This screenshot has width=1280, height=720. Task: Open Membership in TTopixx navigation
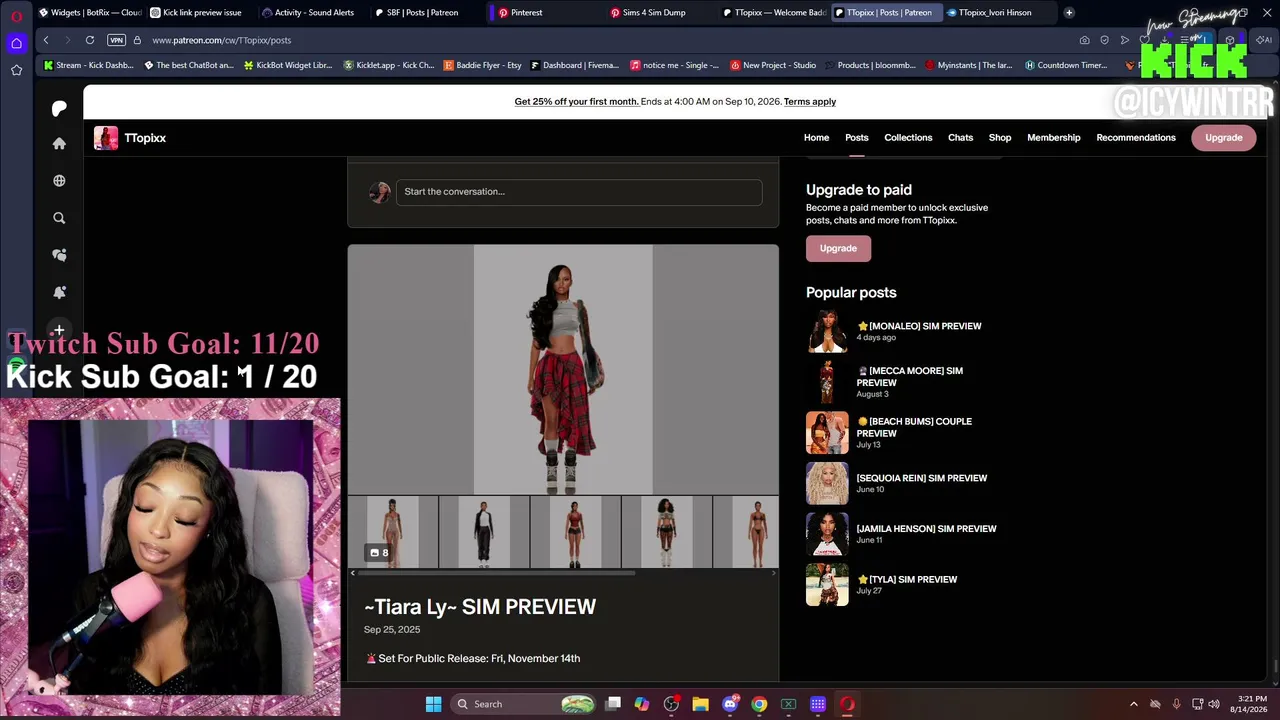pyautogui.click(x=1054, y=138)
